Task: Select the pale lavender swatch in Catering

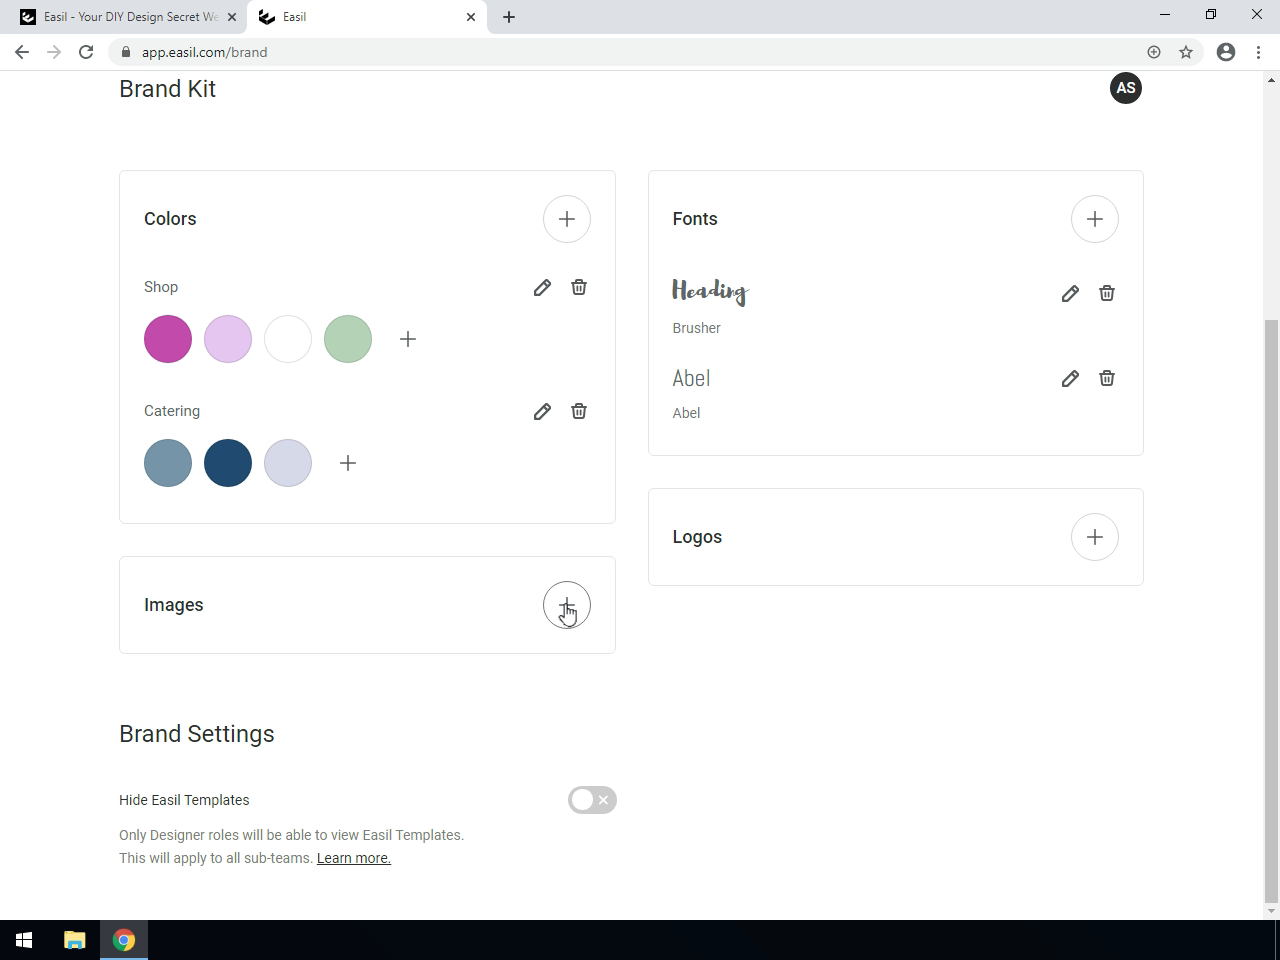Action: pyautogui.click(x=288, y=463)
